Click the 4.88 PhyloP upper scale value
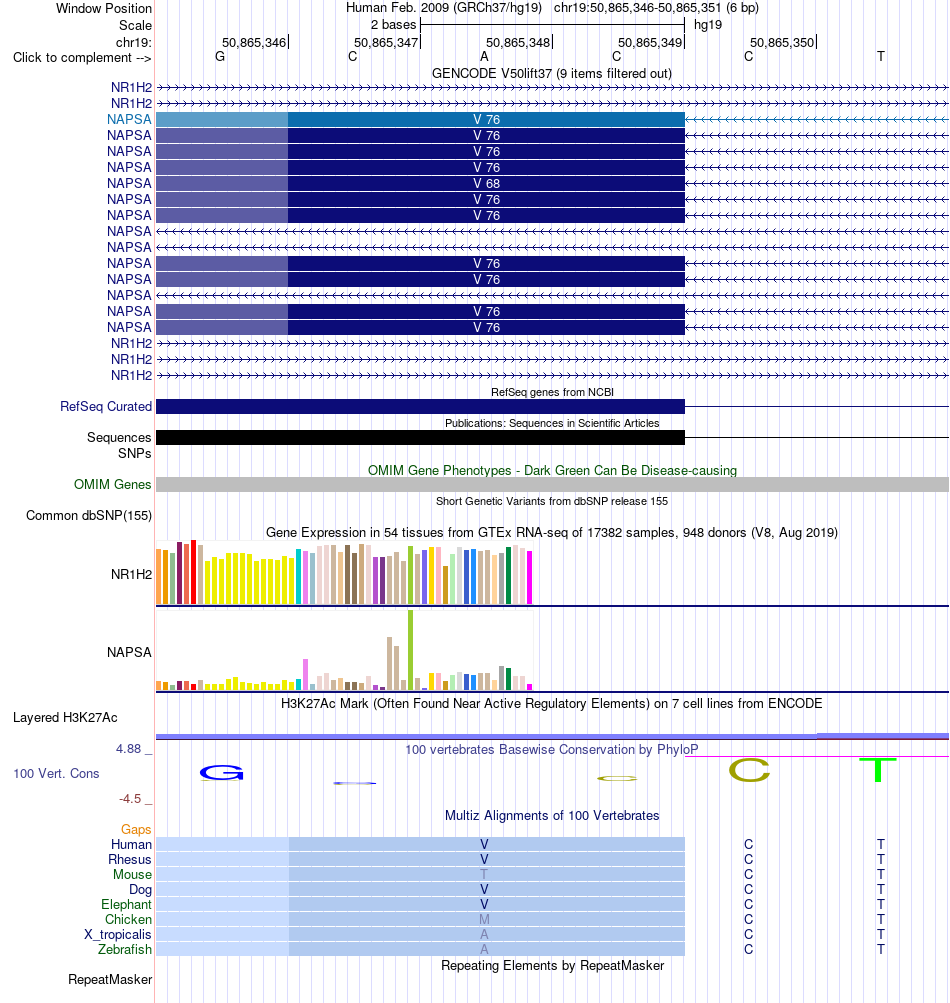The width and height of the screenshot is (950, 1003). coord(129,749)
